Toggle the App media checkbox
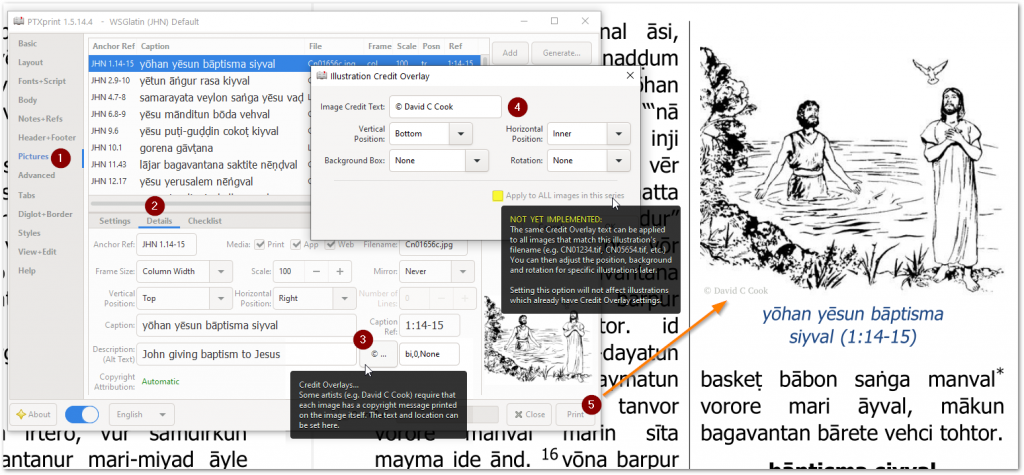1024x475 pixels. (294, 244)
